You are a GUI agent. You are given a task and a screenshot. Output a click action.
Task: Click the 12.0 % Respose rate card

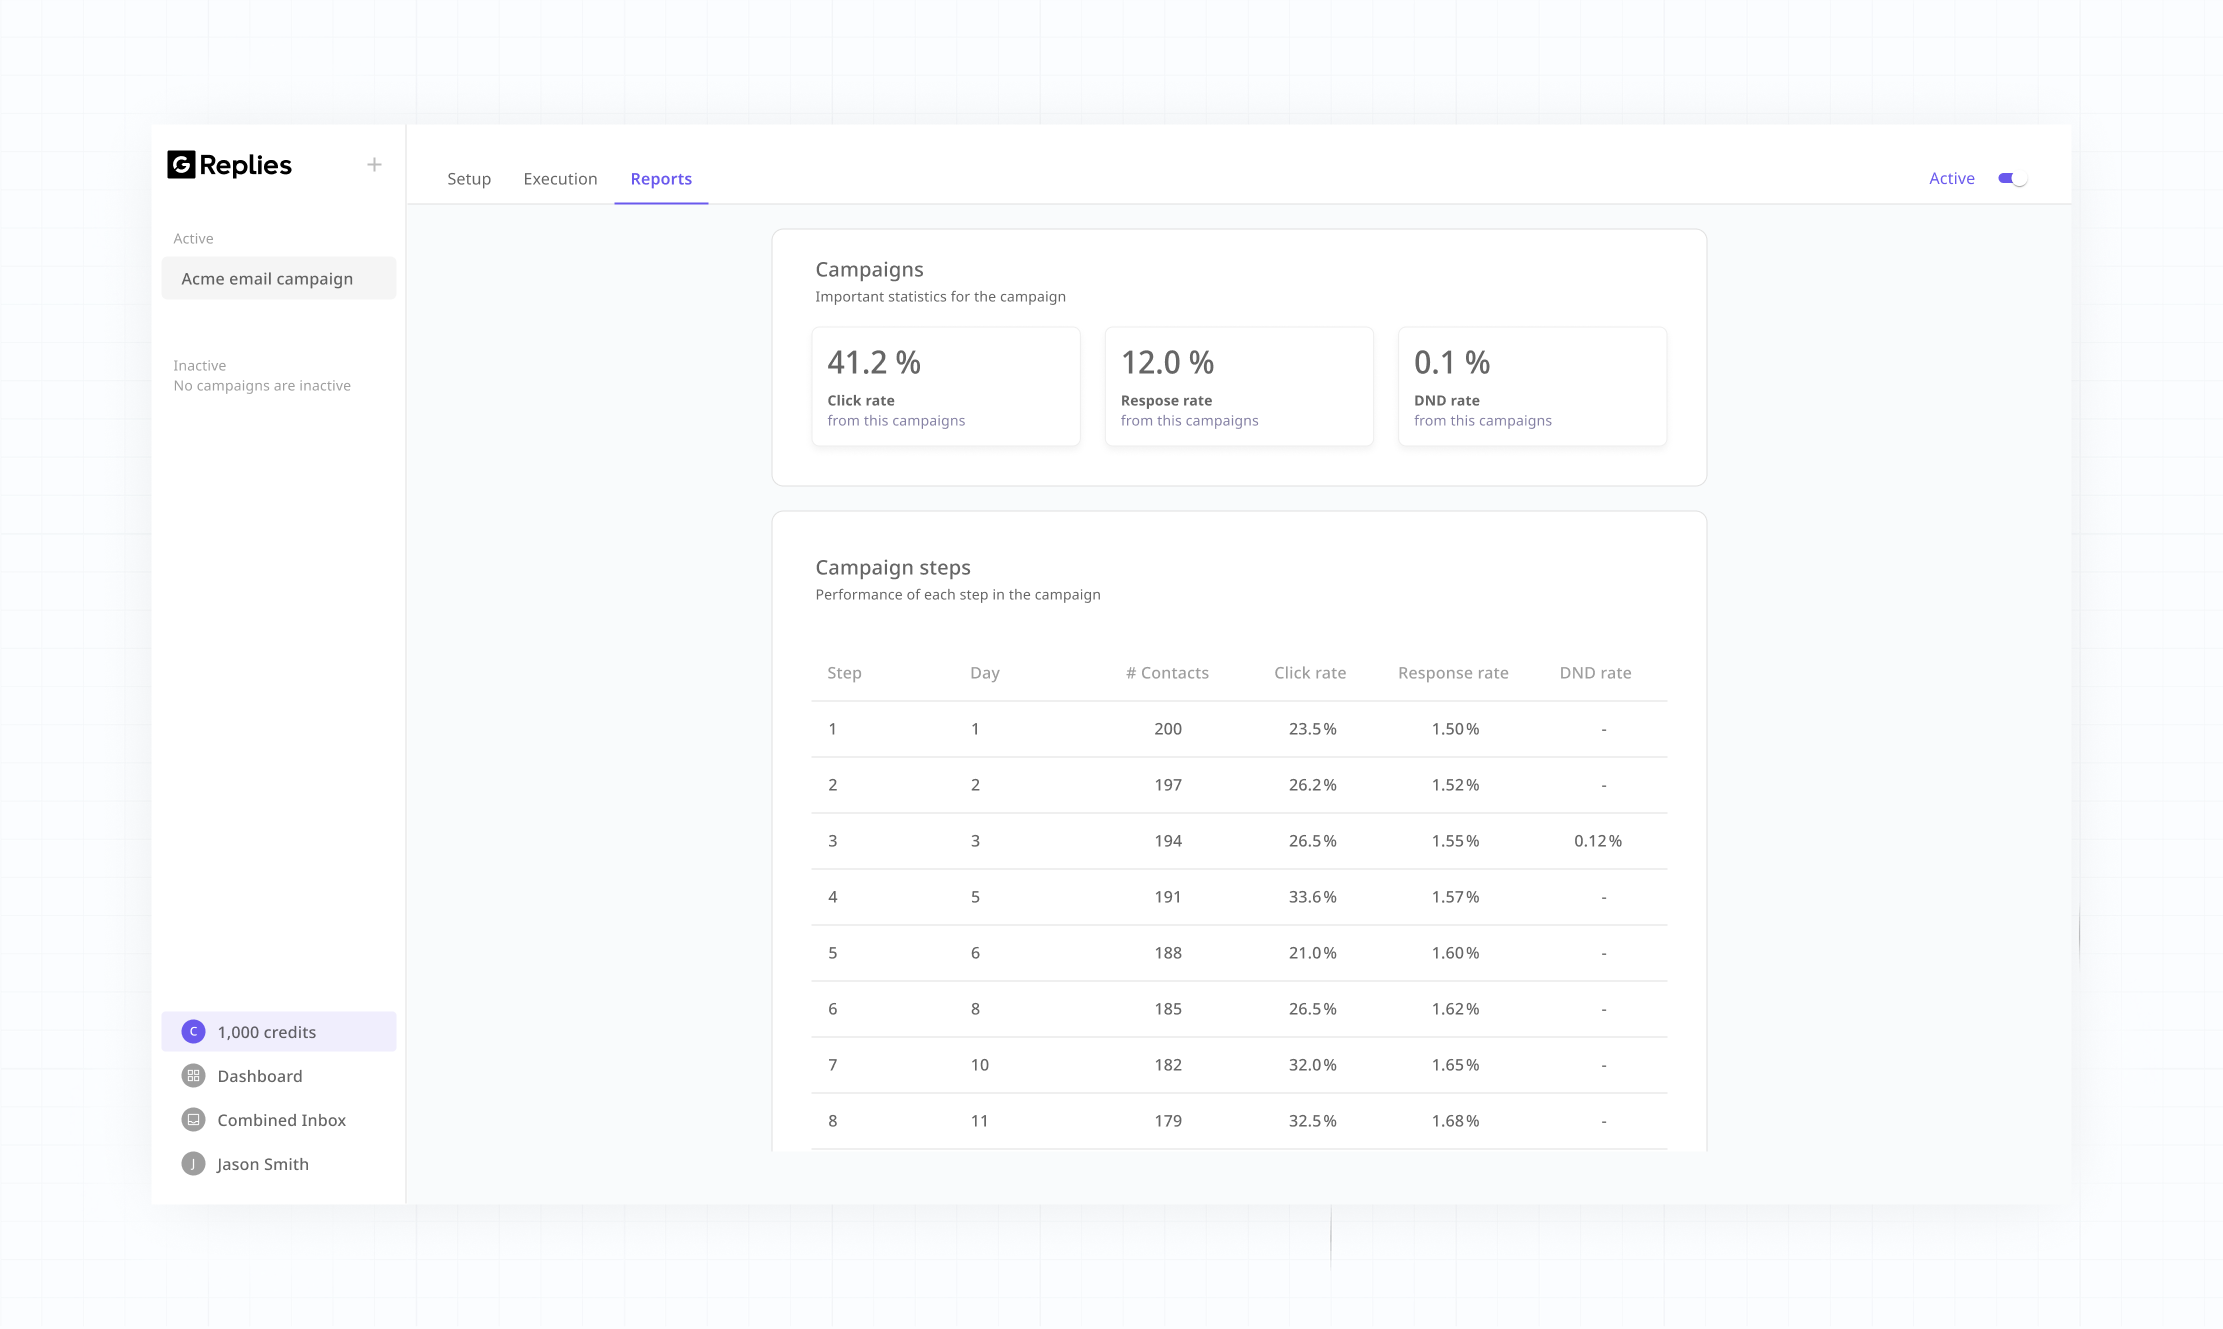[1238, 387]
